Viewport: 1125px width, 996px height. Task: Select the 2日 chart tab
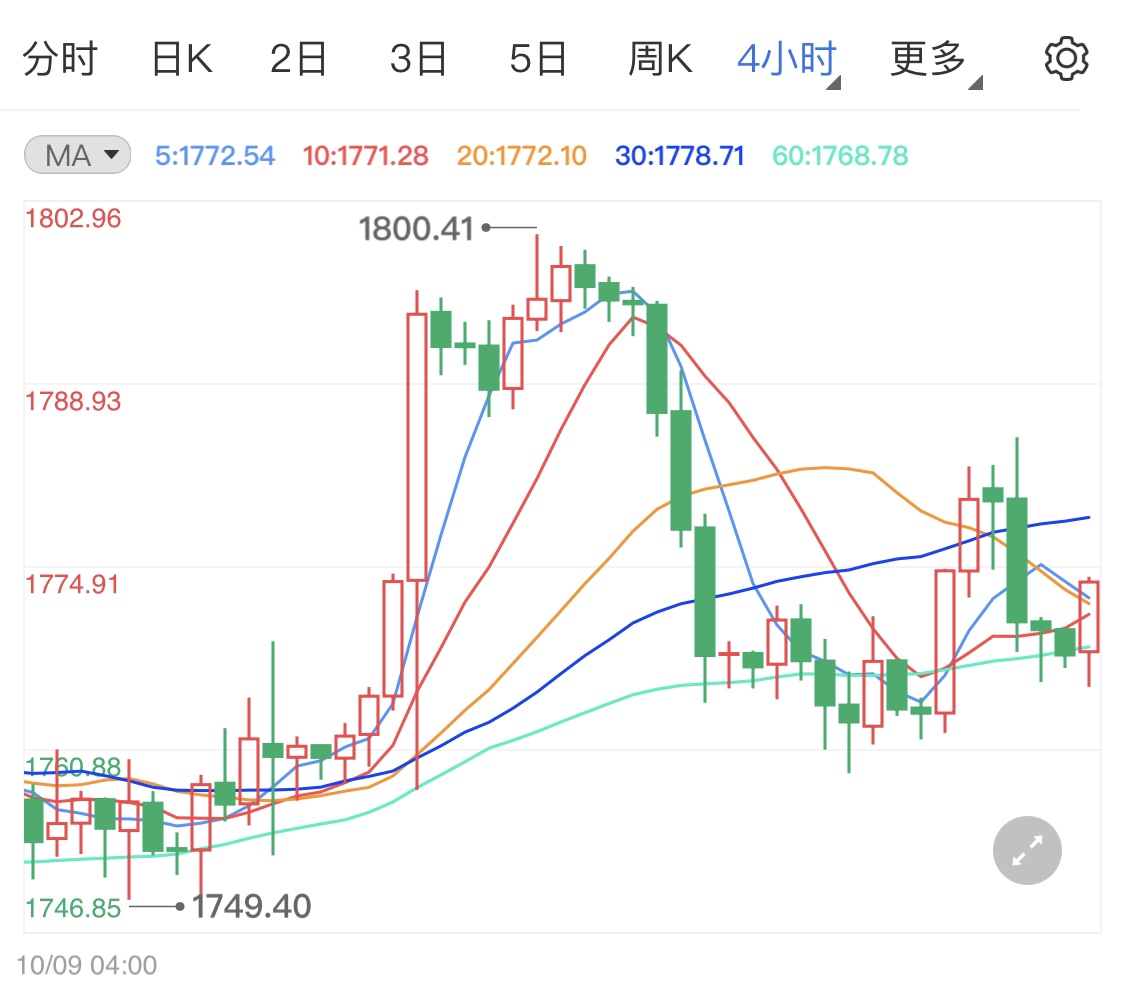pos(298,59)
